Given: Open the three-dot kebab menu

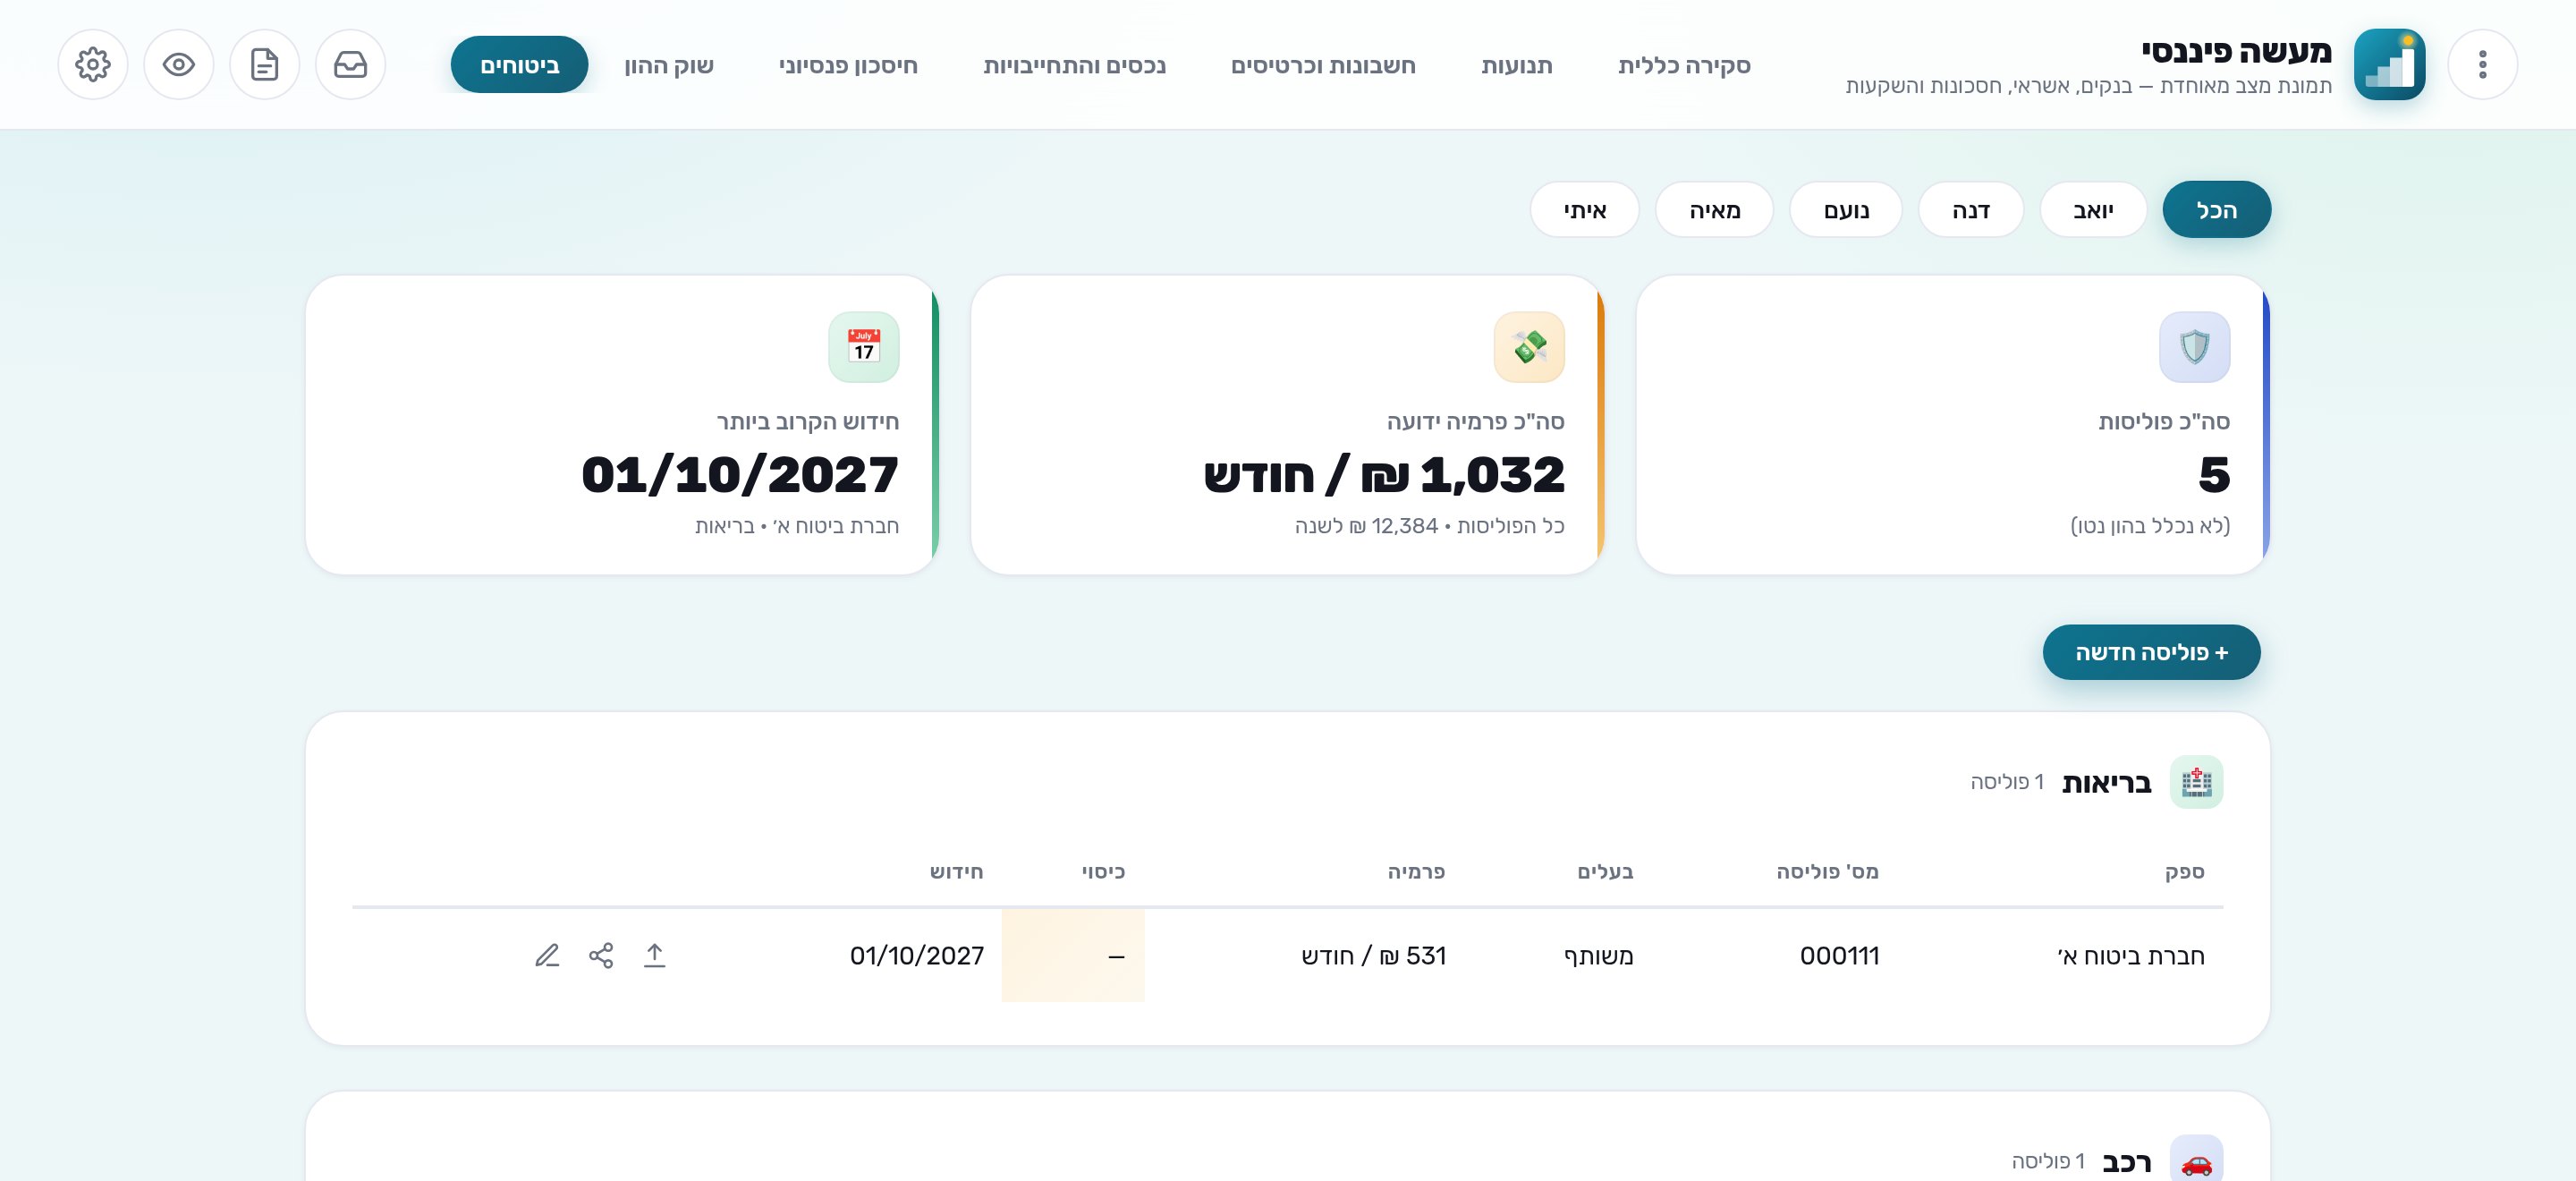Looking at the screenshot, I should coord(2482,65).
